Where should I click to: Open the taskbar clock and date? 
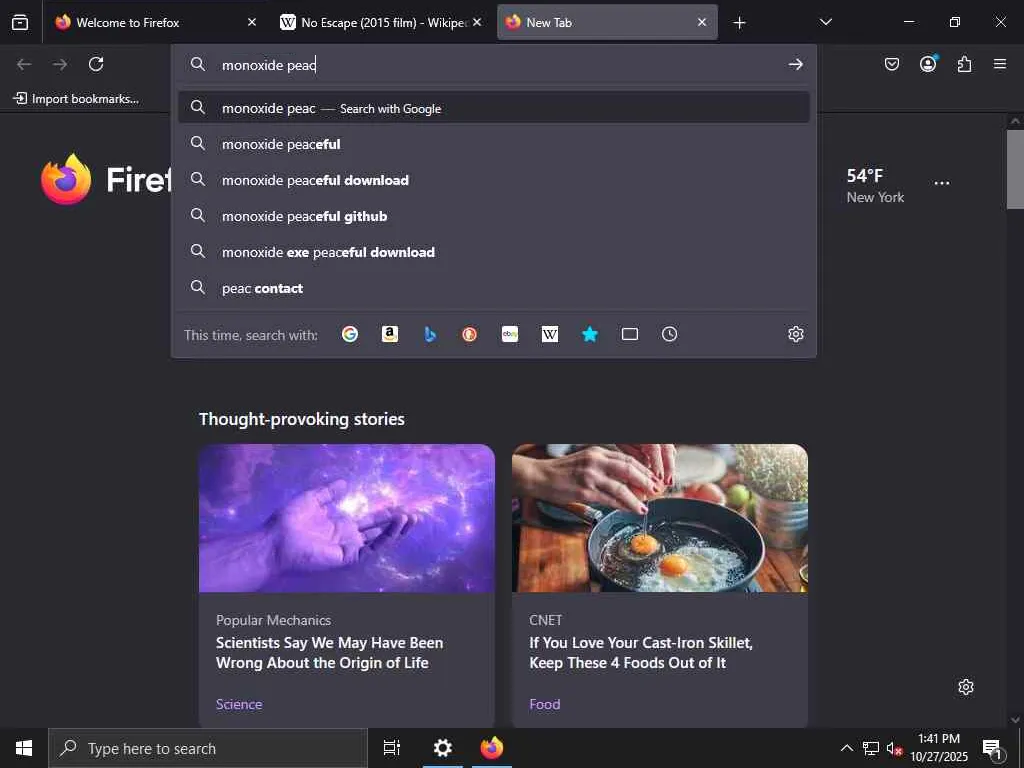click(939, 748)
